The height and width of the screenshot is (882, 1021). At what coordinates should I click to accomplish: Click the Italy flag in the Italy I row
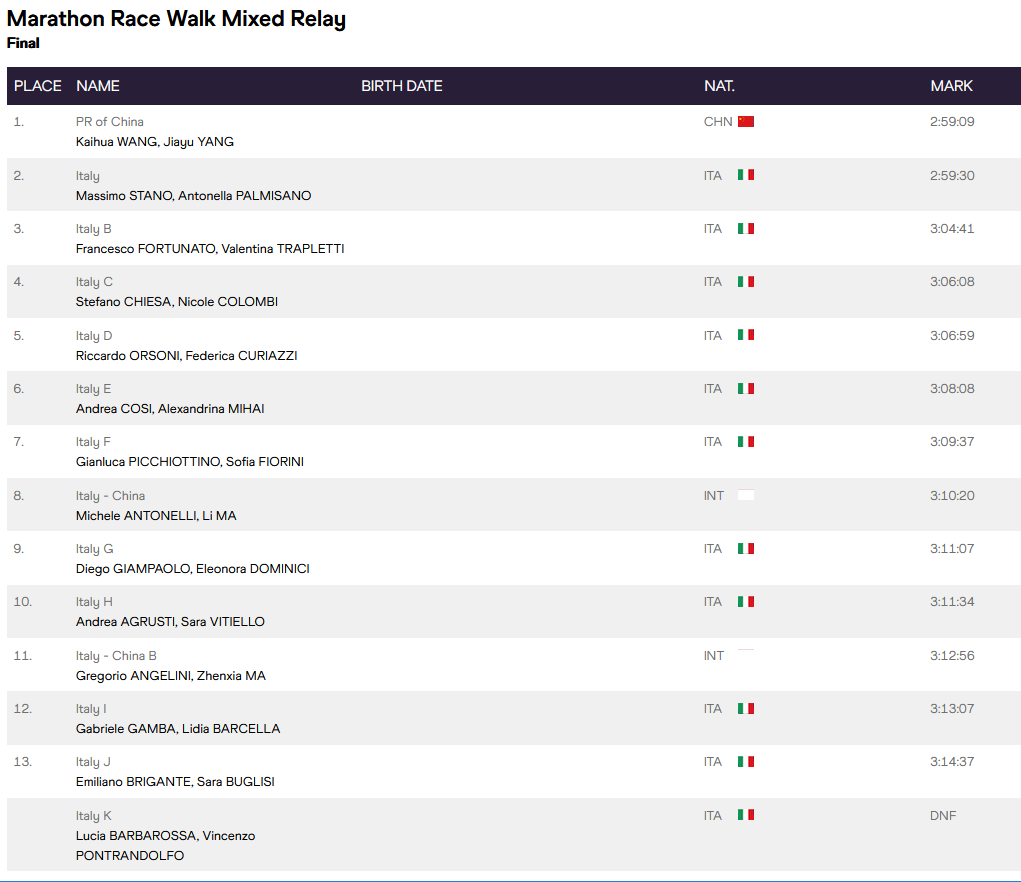(746, 709)
